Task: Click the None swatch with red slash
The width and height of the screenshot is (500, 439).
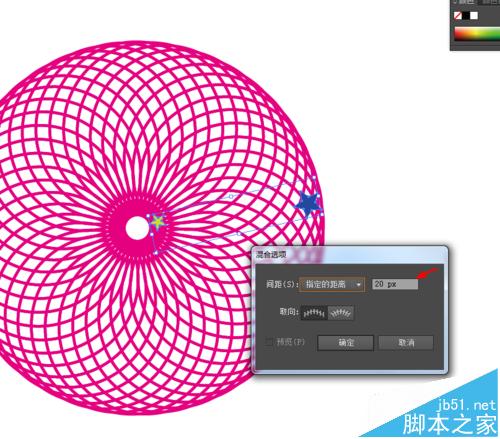Action: coord(458,15)
